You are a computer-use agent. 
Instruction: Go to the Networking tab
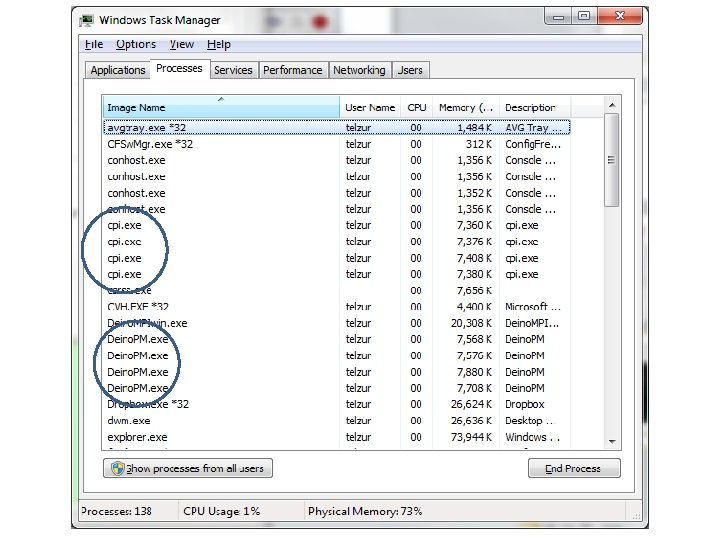[360, 70]
